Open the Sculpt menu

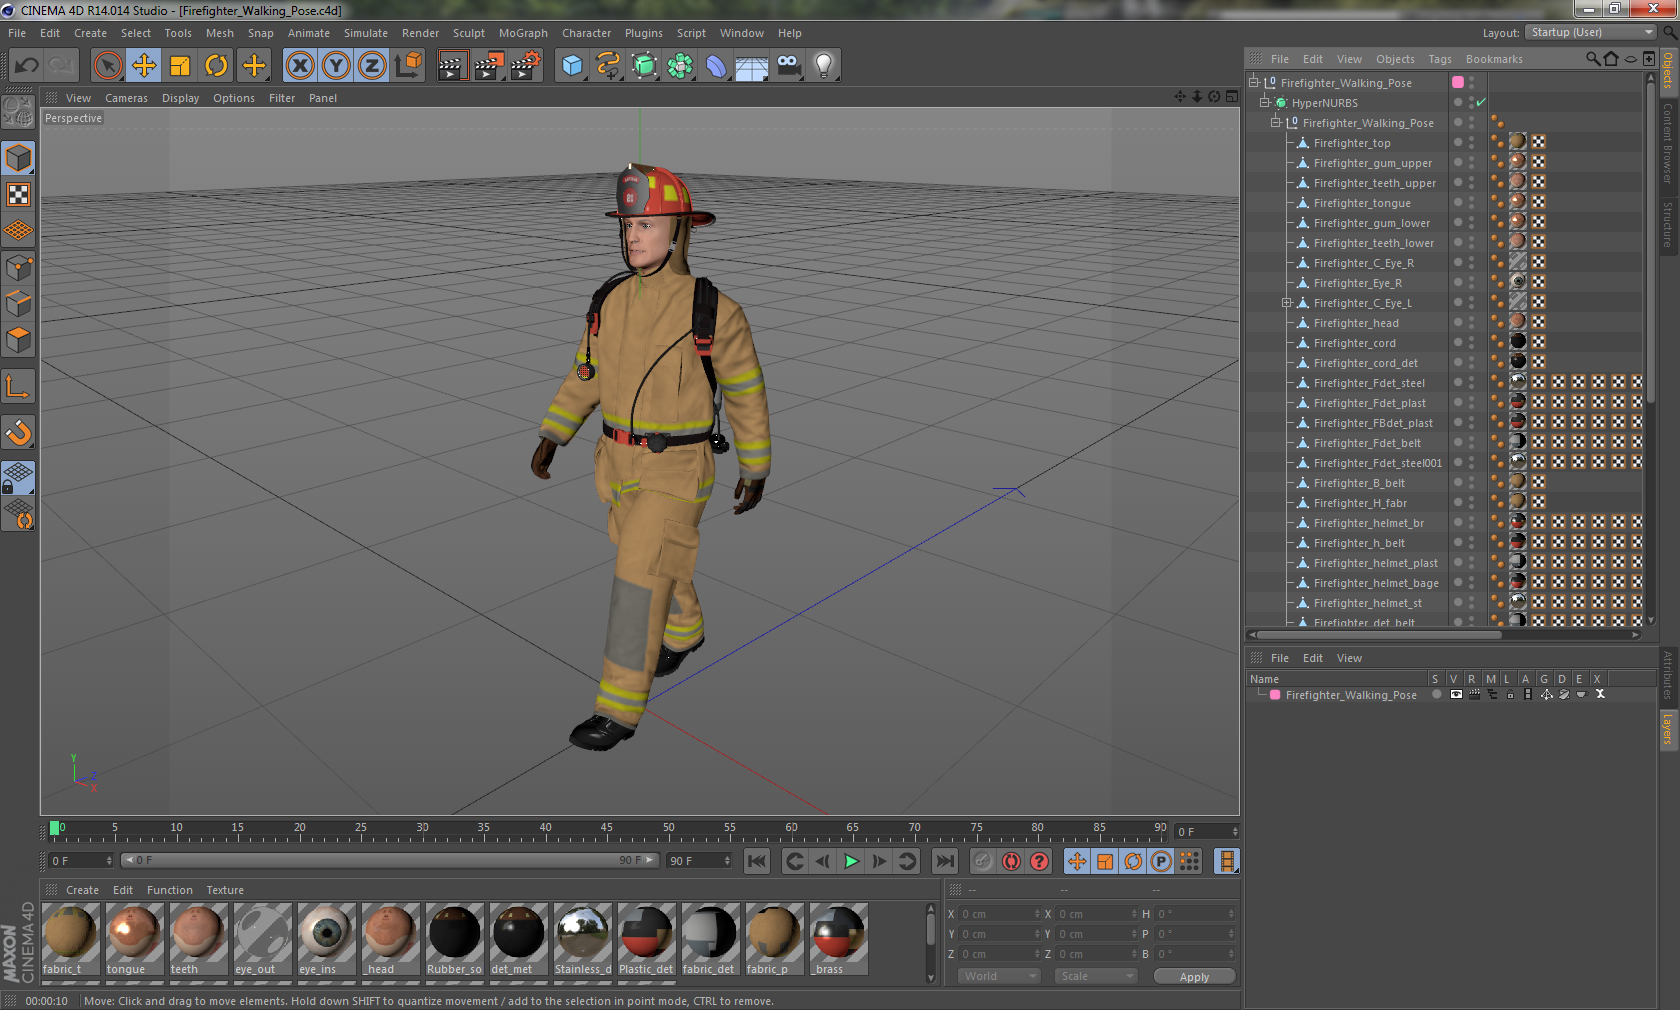(468, 33)
